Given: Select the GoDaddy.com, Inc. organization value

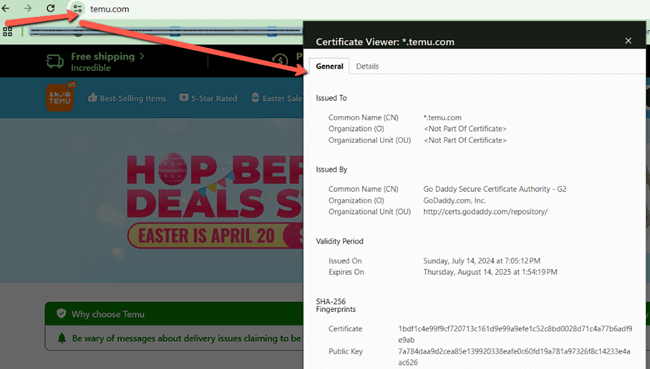Looking at the screenshot, I should click(454, 201).
